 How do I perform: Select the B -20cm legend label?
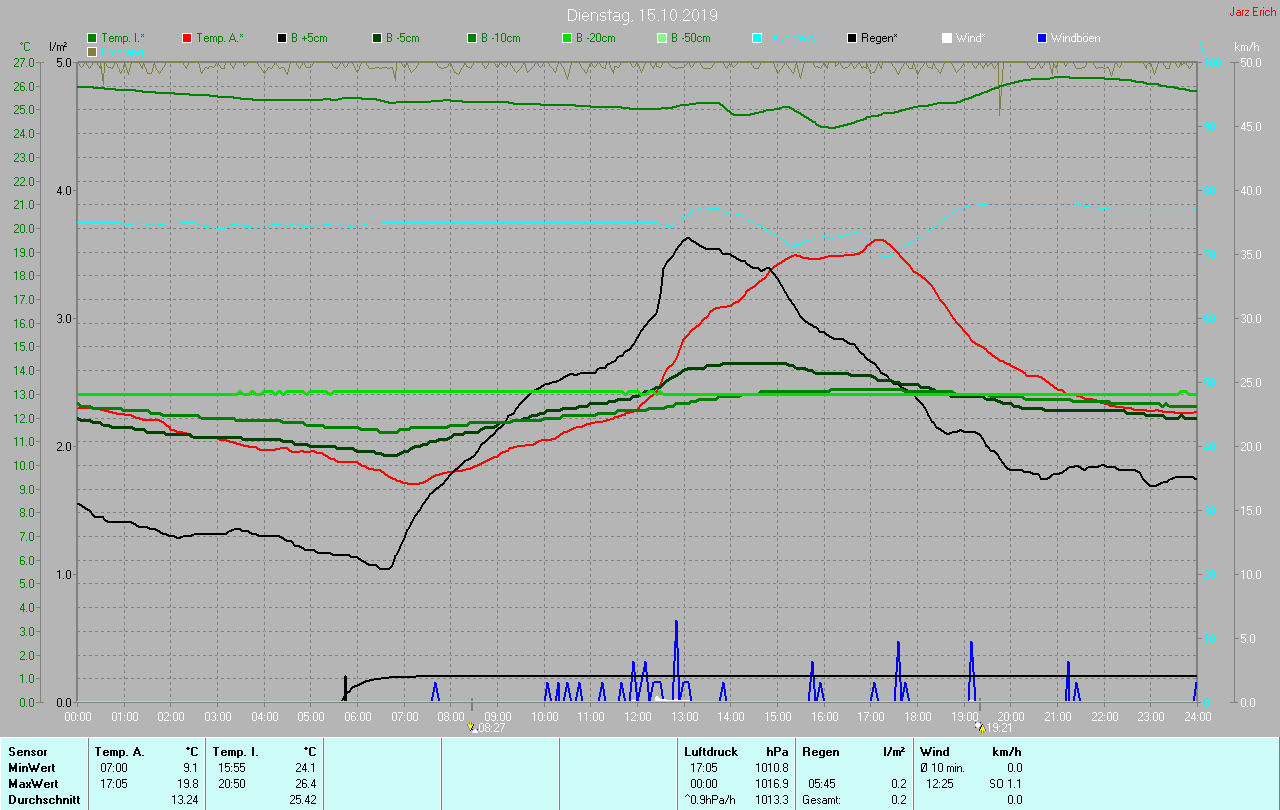click(595, 38)
